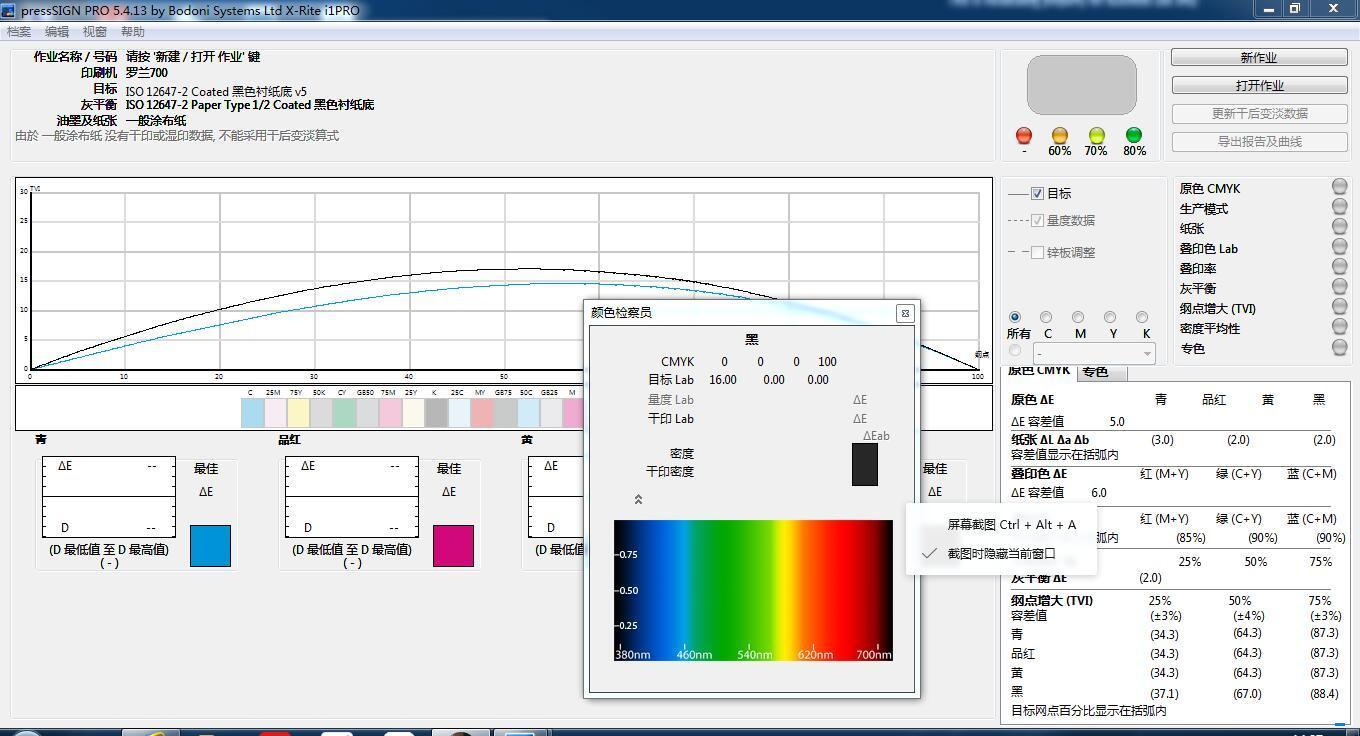The image size is (1360, 736).
Task: Select the Y channel radio button
Action: pyautogui.click(x=1110, y=317)
